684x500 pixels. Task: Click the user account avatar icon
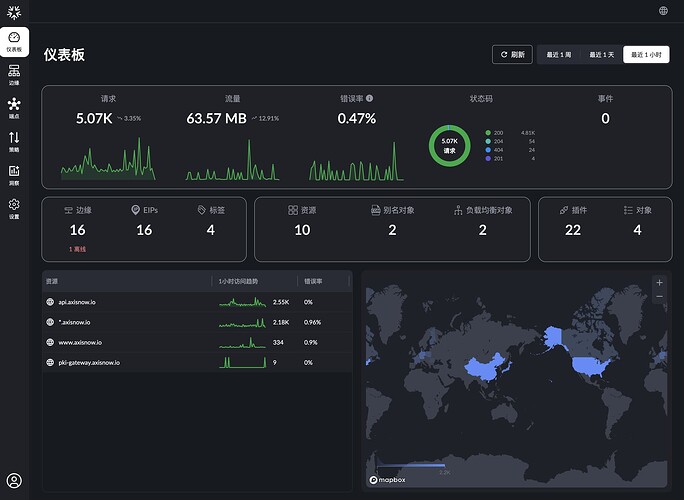click(x=14, y=481)
